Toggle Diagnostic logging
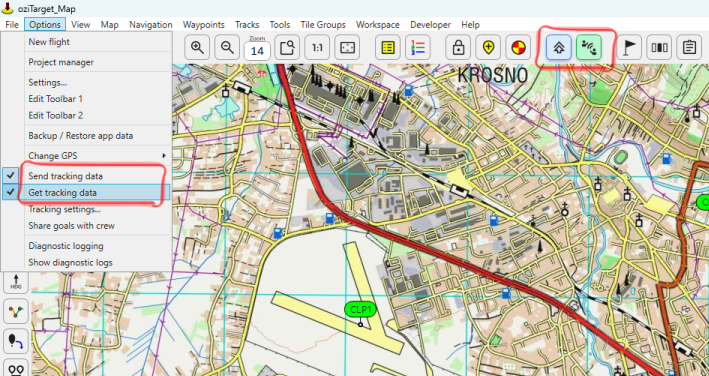709x376 pixels. point(86,246)
